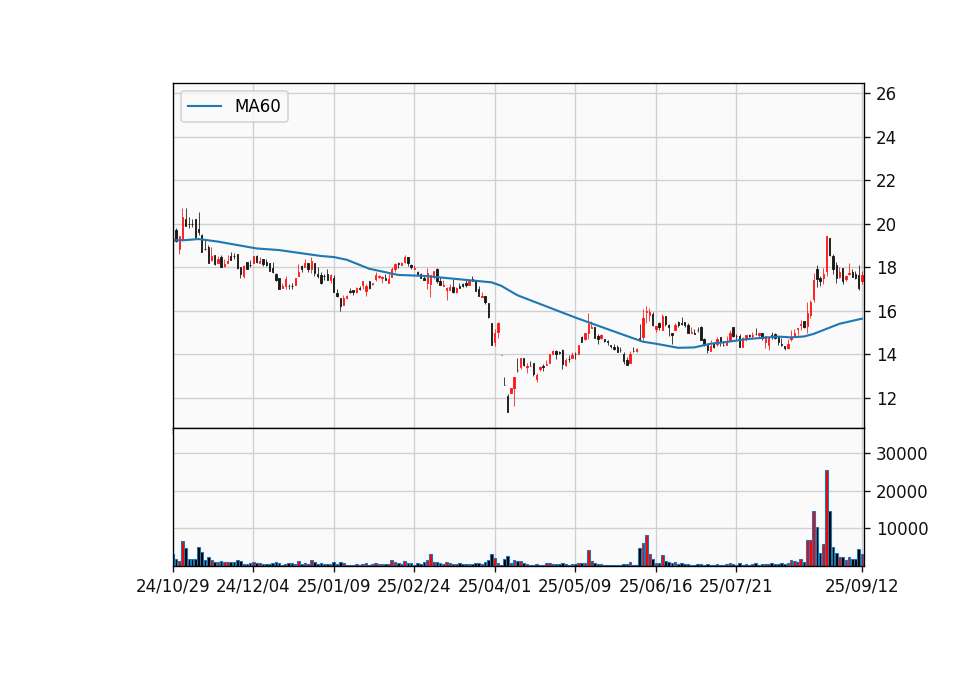This screenshot has width=960, height=690.
Task: Click price axis label 20
Action: [886, 225]
